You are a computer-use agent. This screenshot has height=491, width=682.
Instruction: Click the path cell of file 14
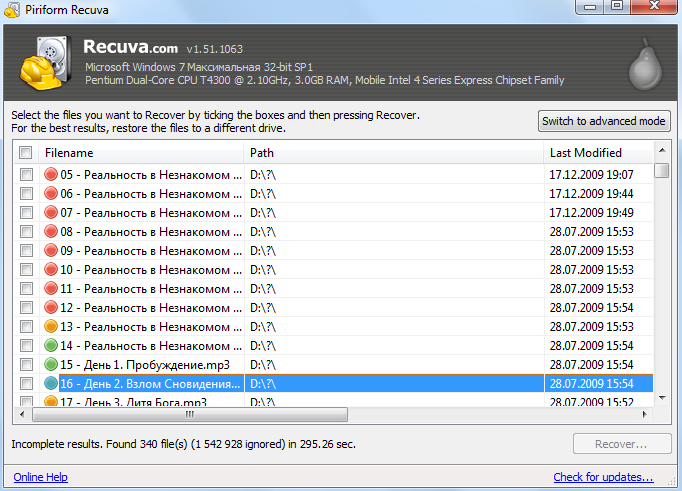[x=394, y=345]
